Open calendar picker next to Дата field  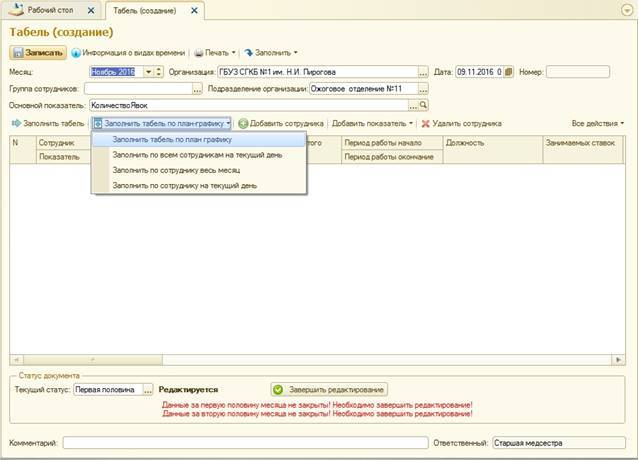pos(510,72)
